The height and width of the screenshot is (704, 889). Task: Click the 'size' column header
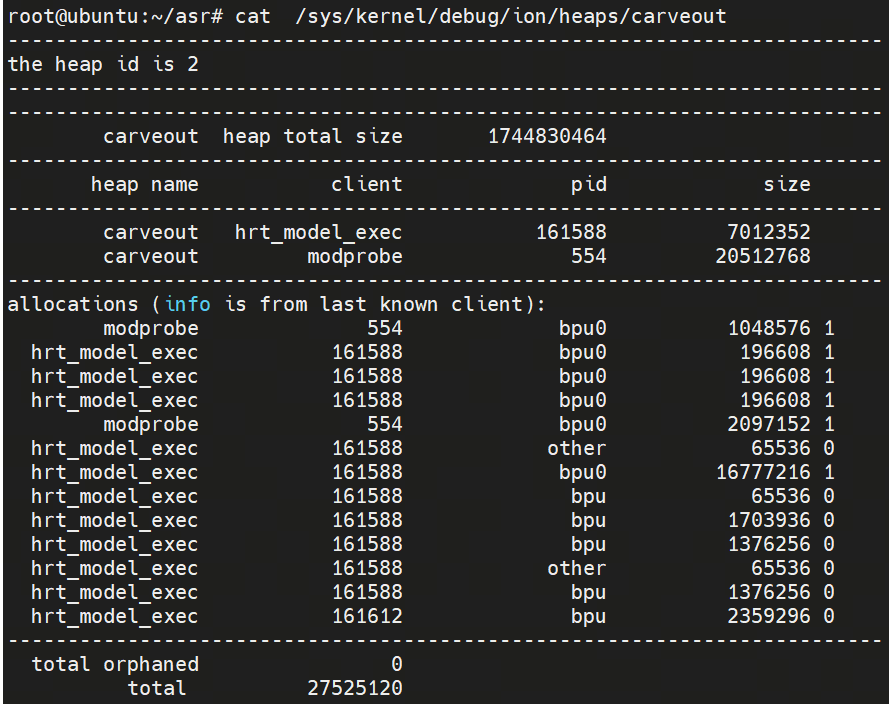pyautogui.click(x=787, y=184)
